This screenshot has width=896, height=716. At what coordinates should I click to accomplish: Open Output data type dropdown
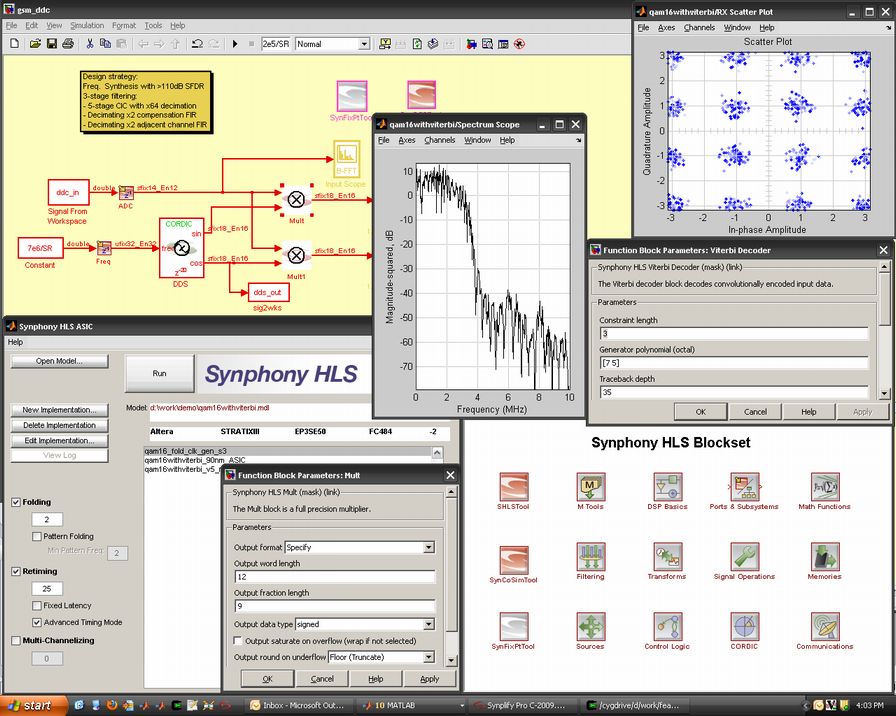coord(429,625)
